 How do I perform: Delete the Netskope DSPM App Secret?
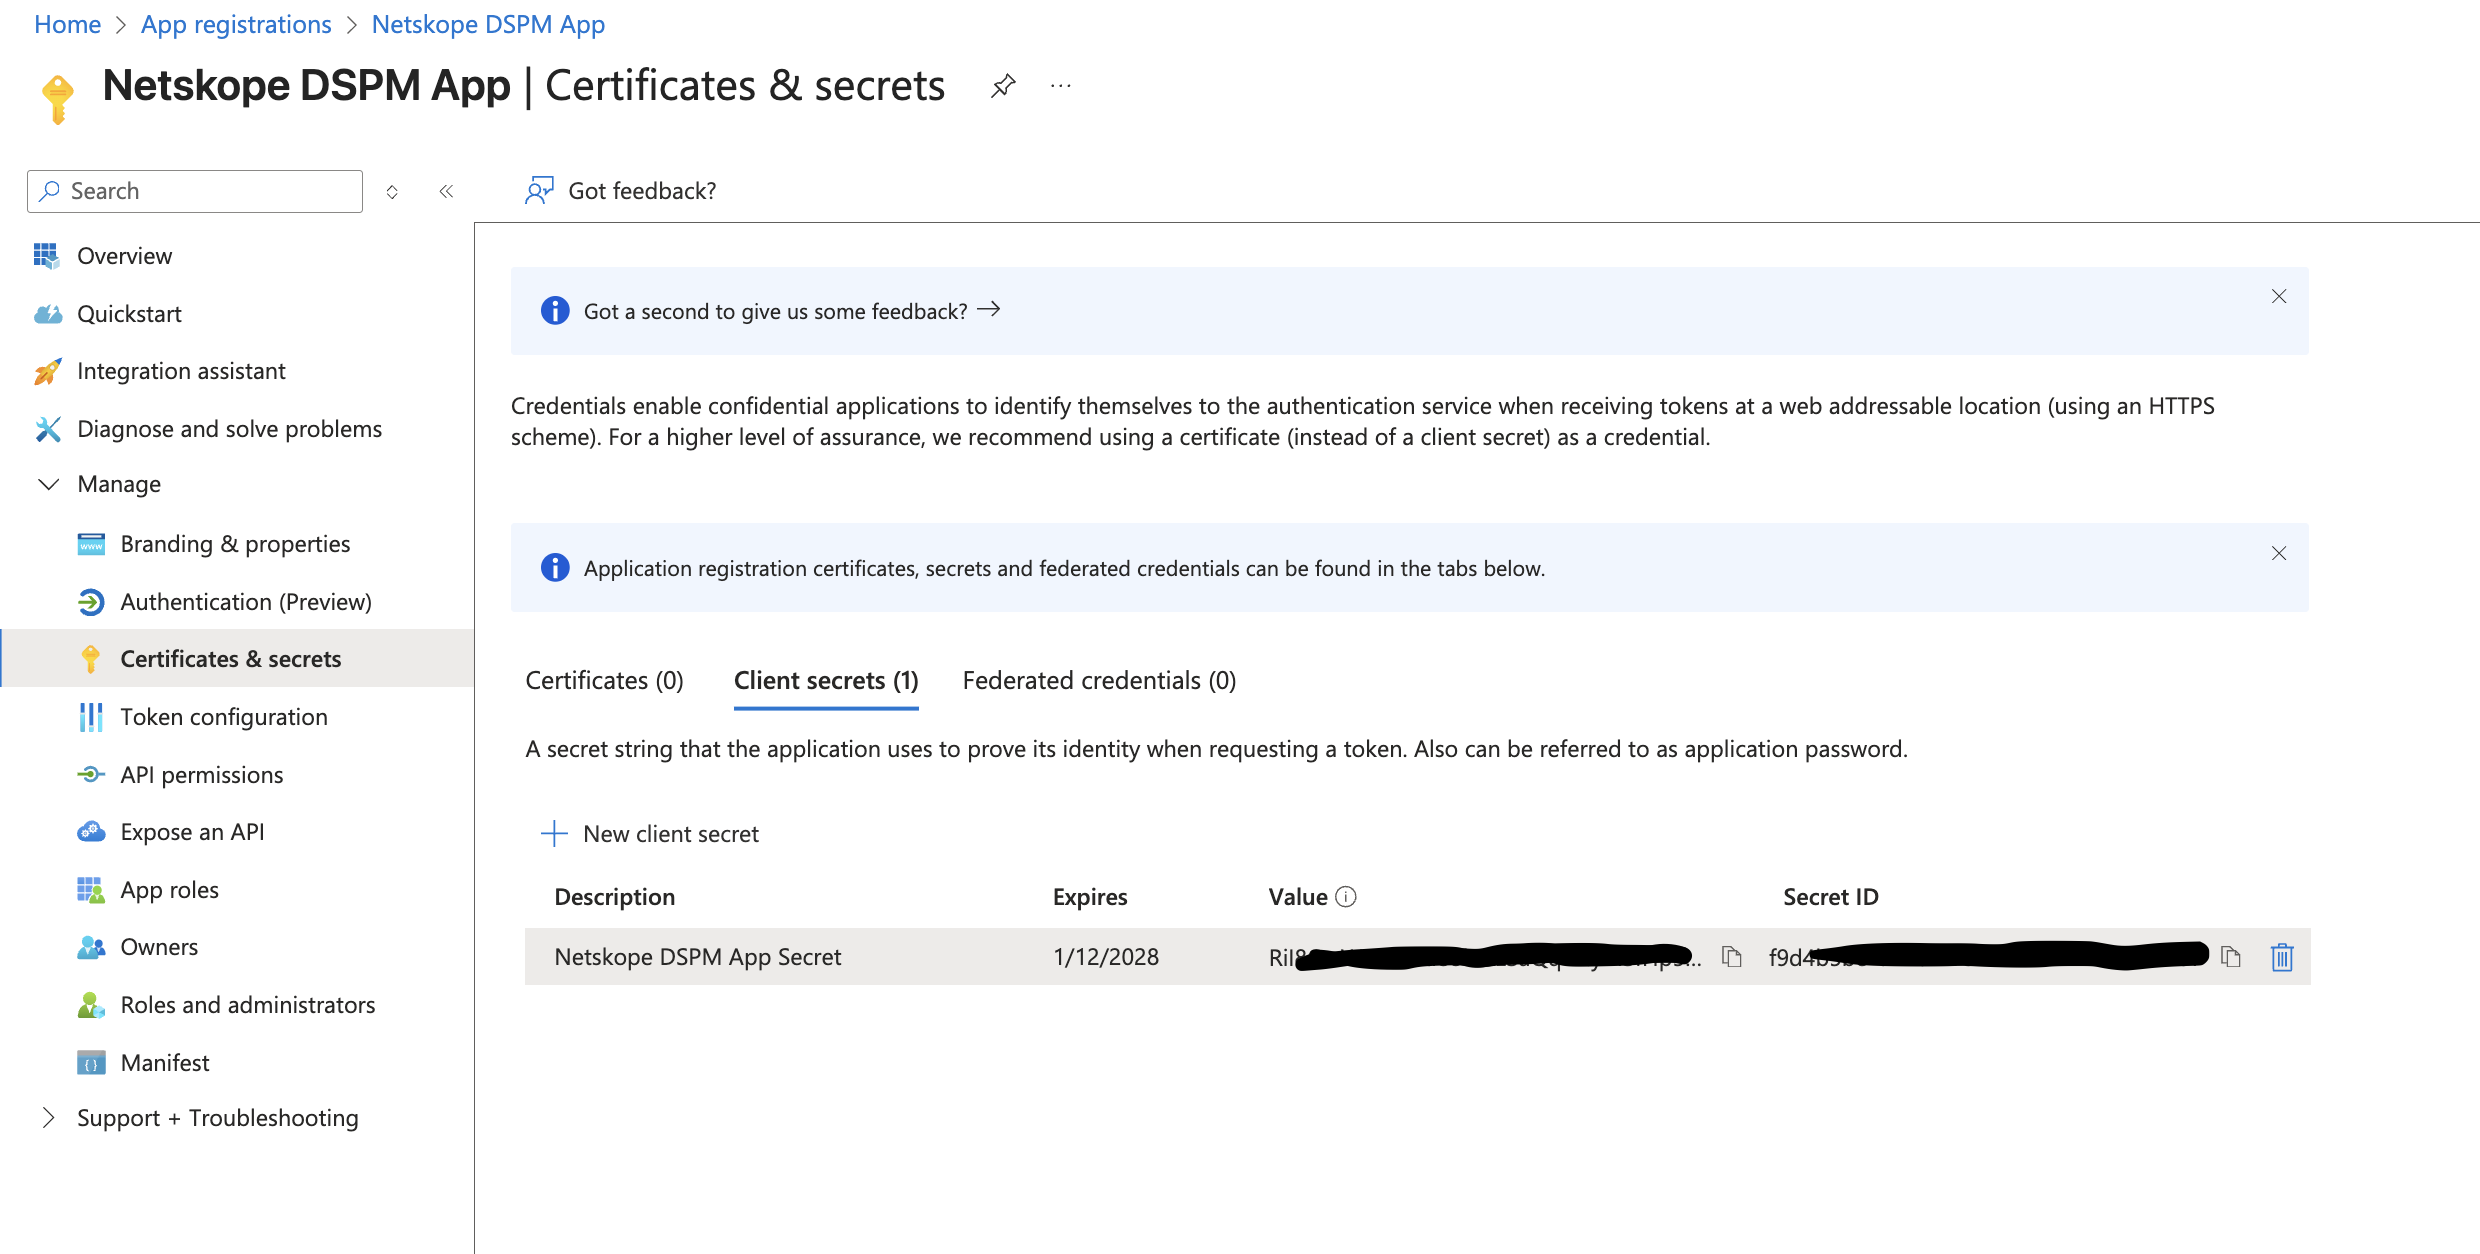click(2282, 957)
